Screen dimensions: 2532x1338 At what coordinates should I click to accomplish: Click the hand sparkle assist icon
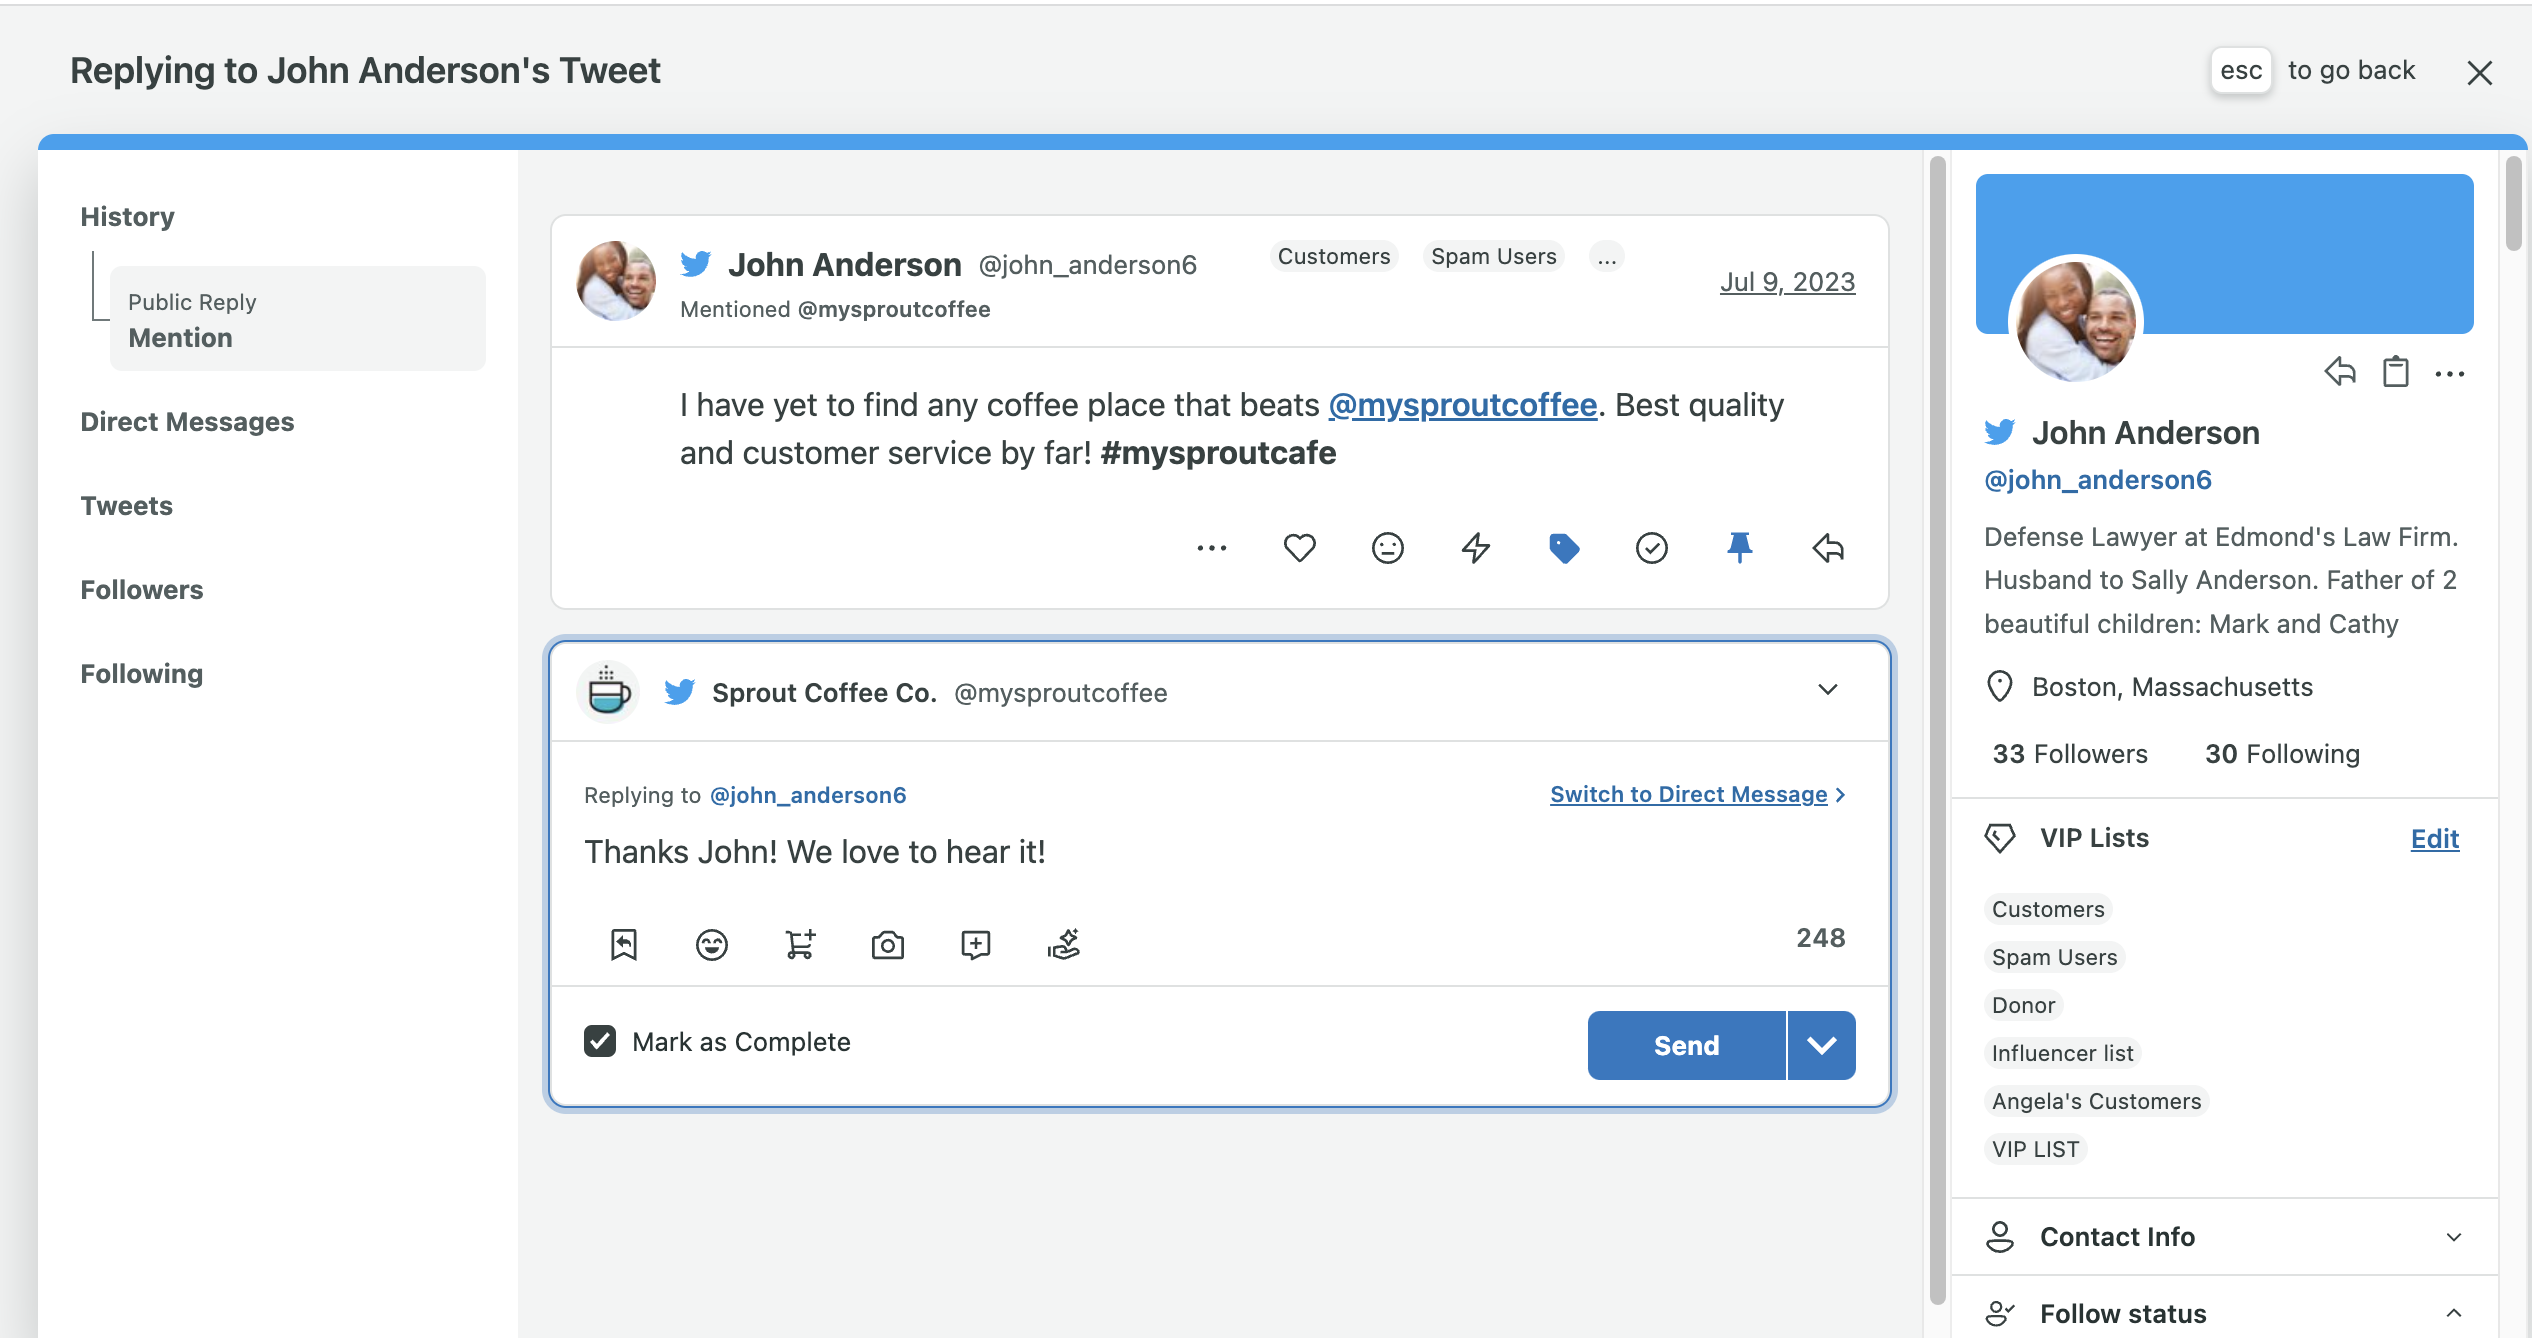click(1064, 944)
